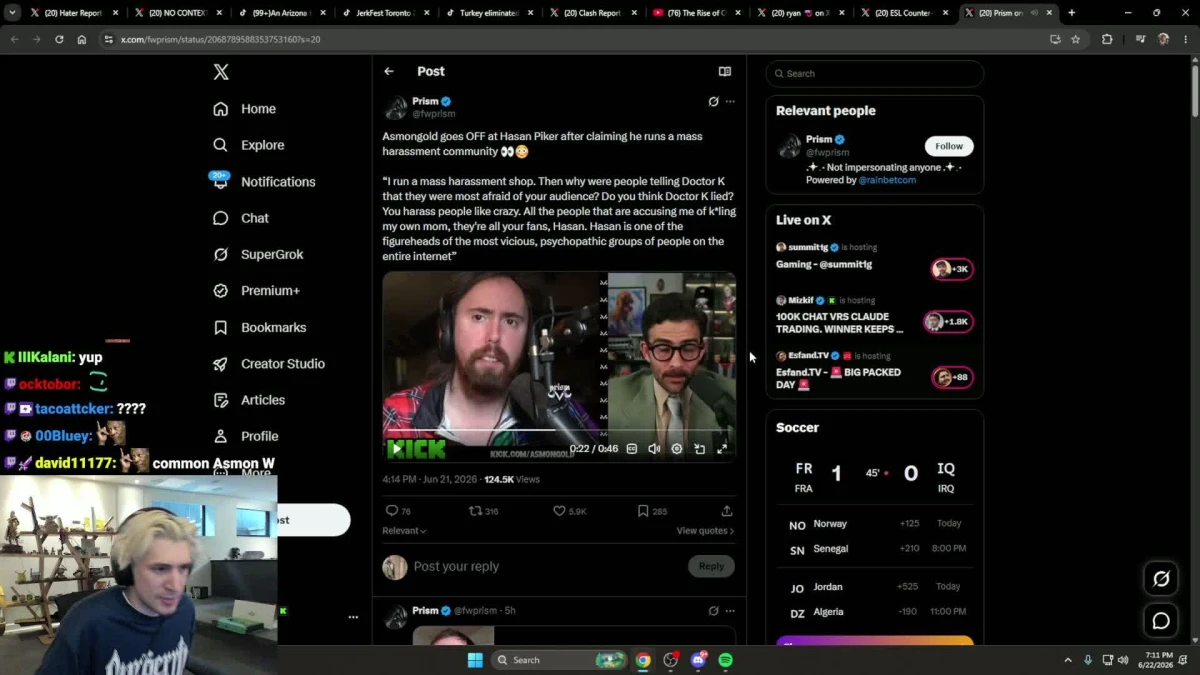The image size is (1200, 675).
Task: Open floating chat messages button
Action: (1161, 621)
